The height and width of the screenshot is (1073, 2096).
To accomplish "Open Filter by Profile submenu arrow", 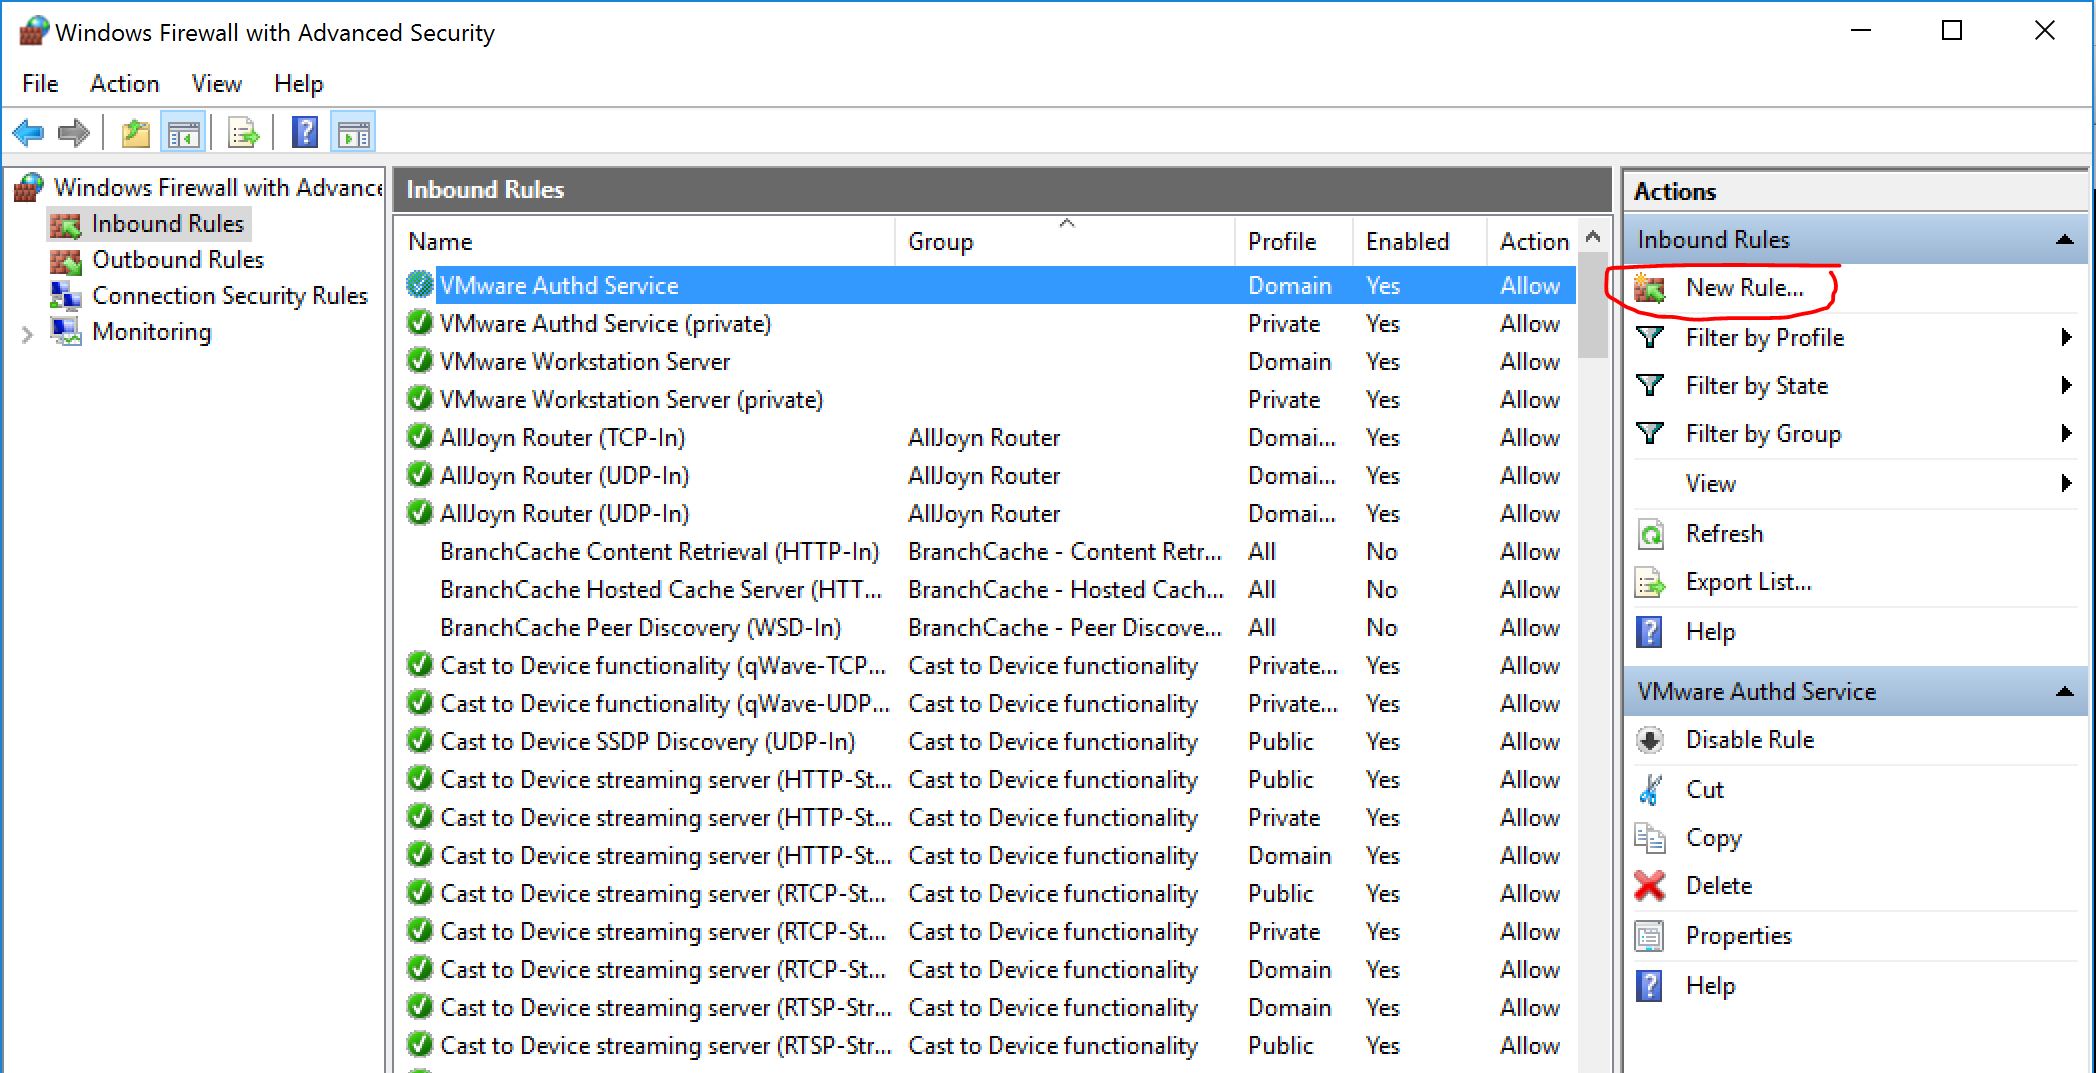I will 2066,338.
